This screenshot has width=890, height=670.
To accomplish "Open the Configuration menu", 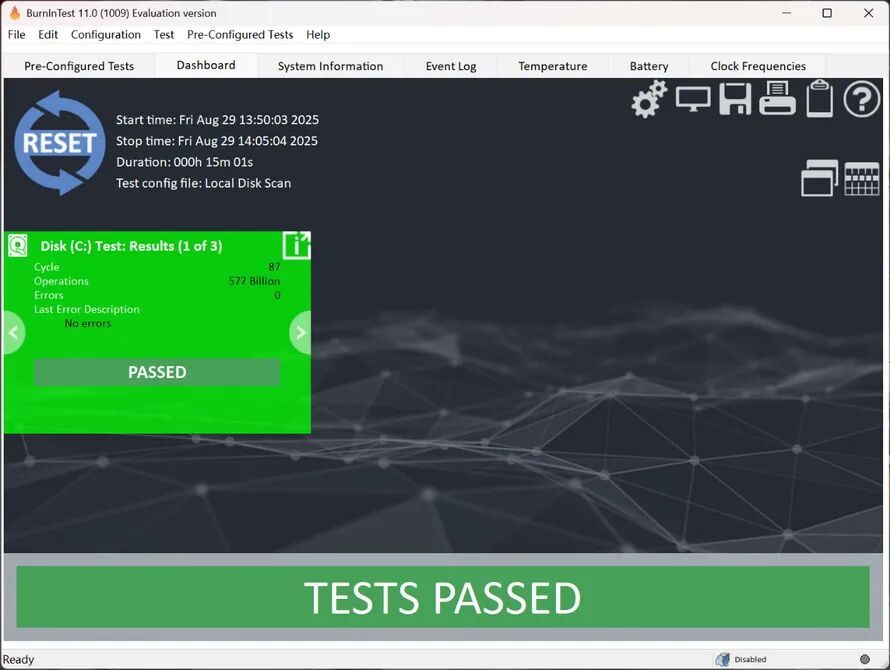I will (x=106, y=35).
